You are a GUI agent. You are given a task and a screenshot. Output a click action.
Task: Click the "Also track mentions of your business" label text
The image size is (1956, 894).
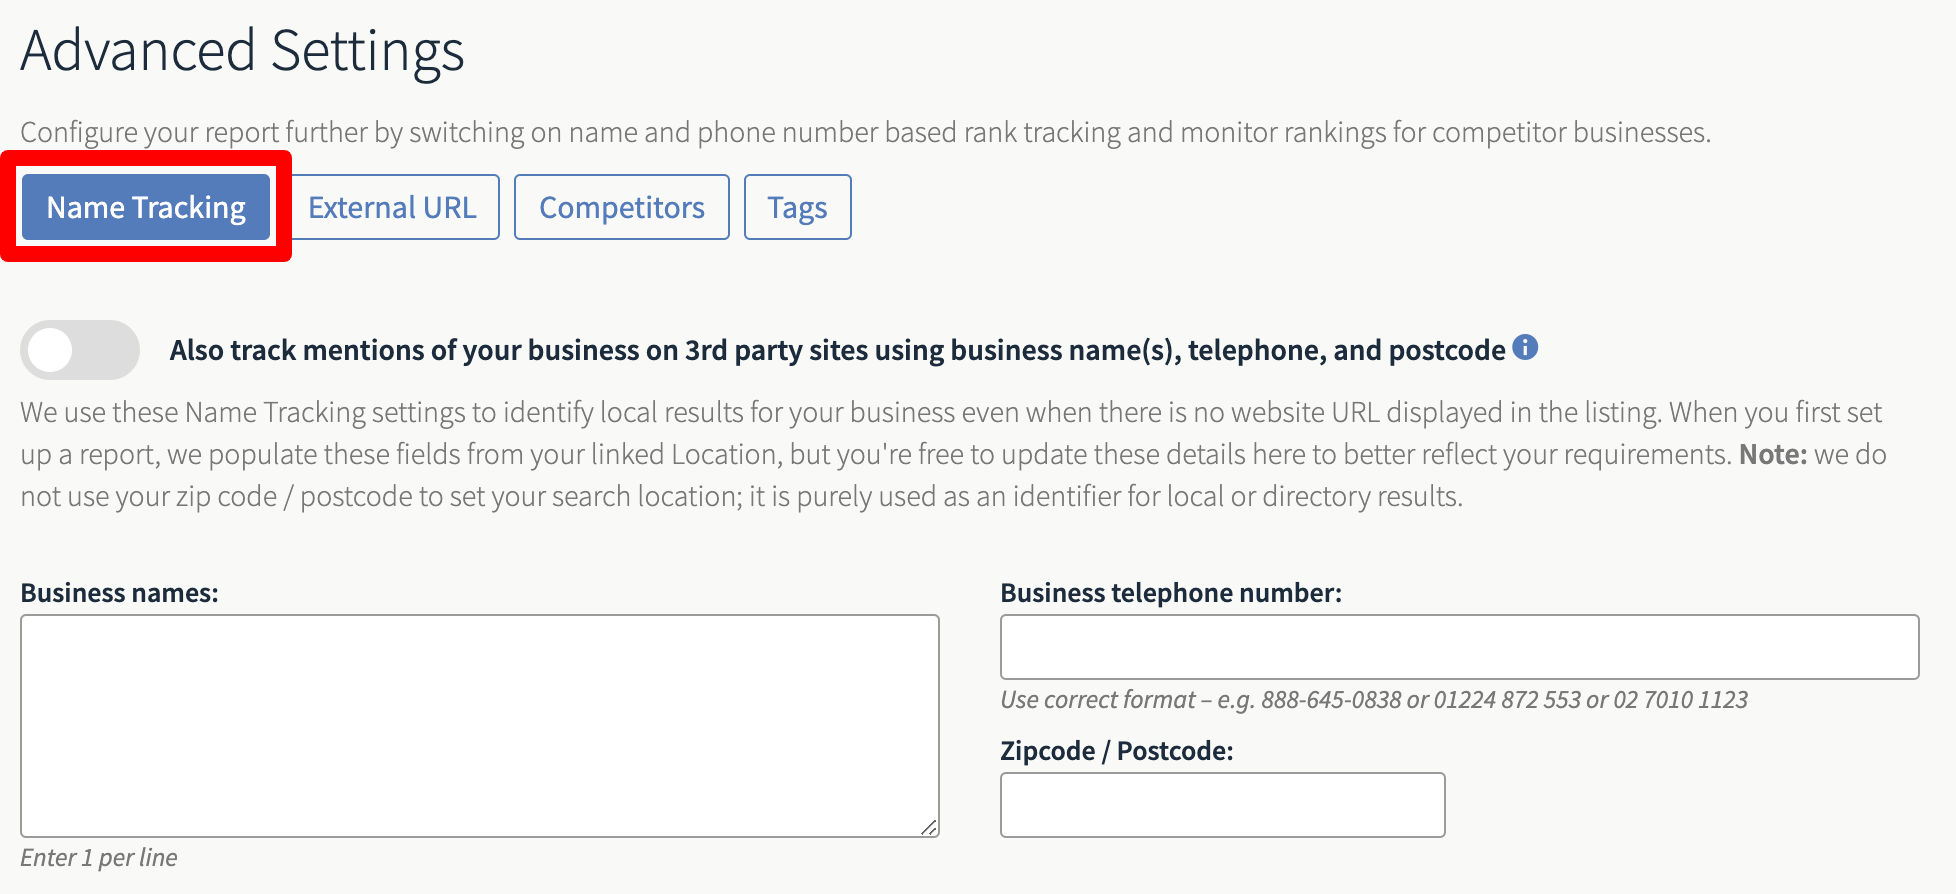click(x=838, y=350)
